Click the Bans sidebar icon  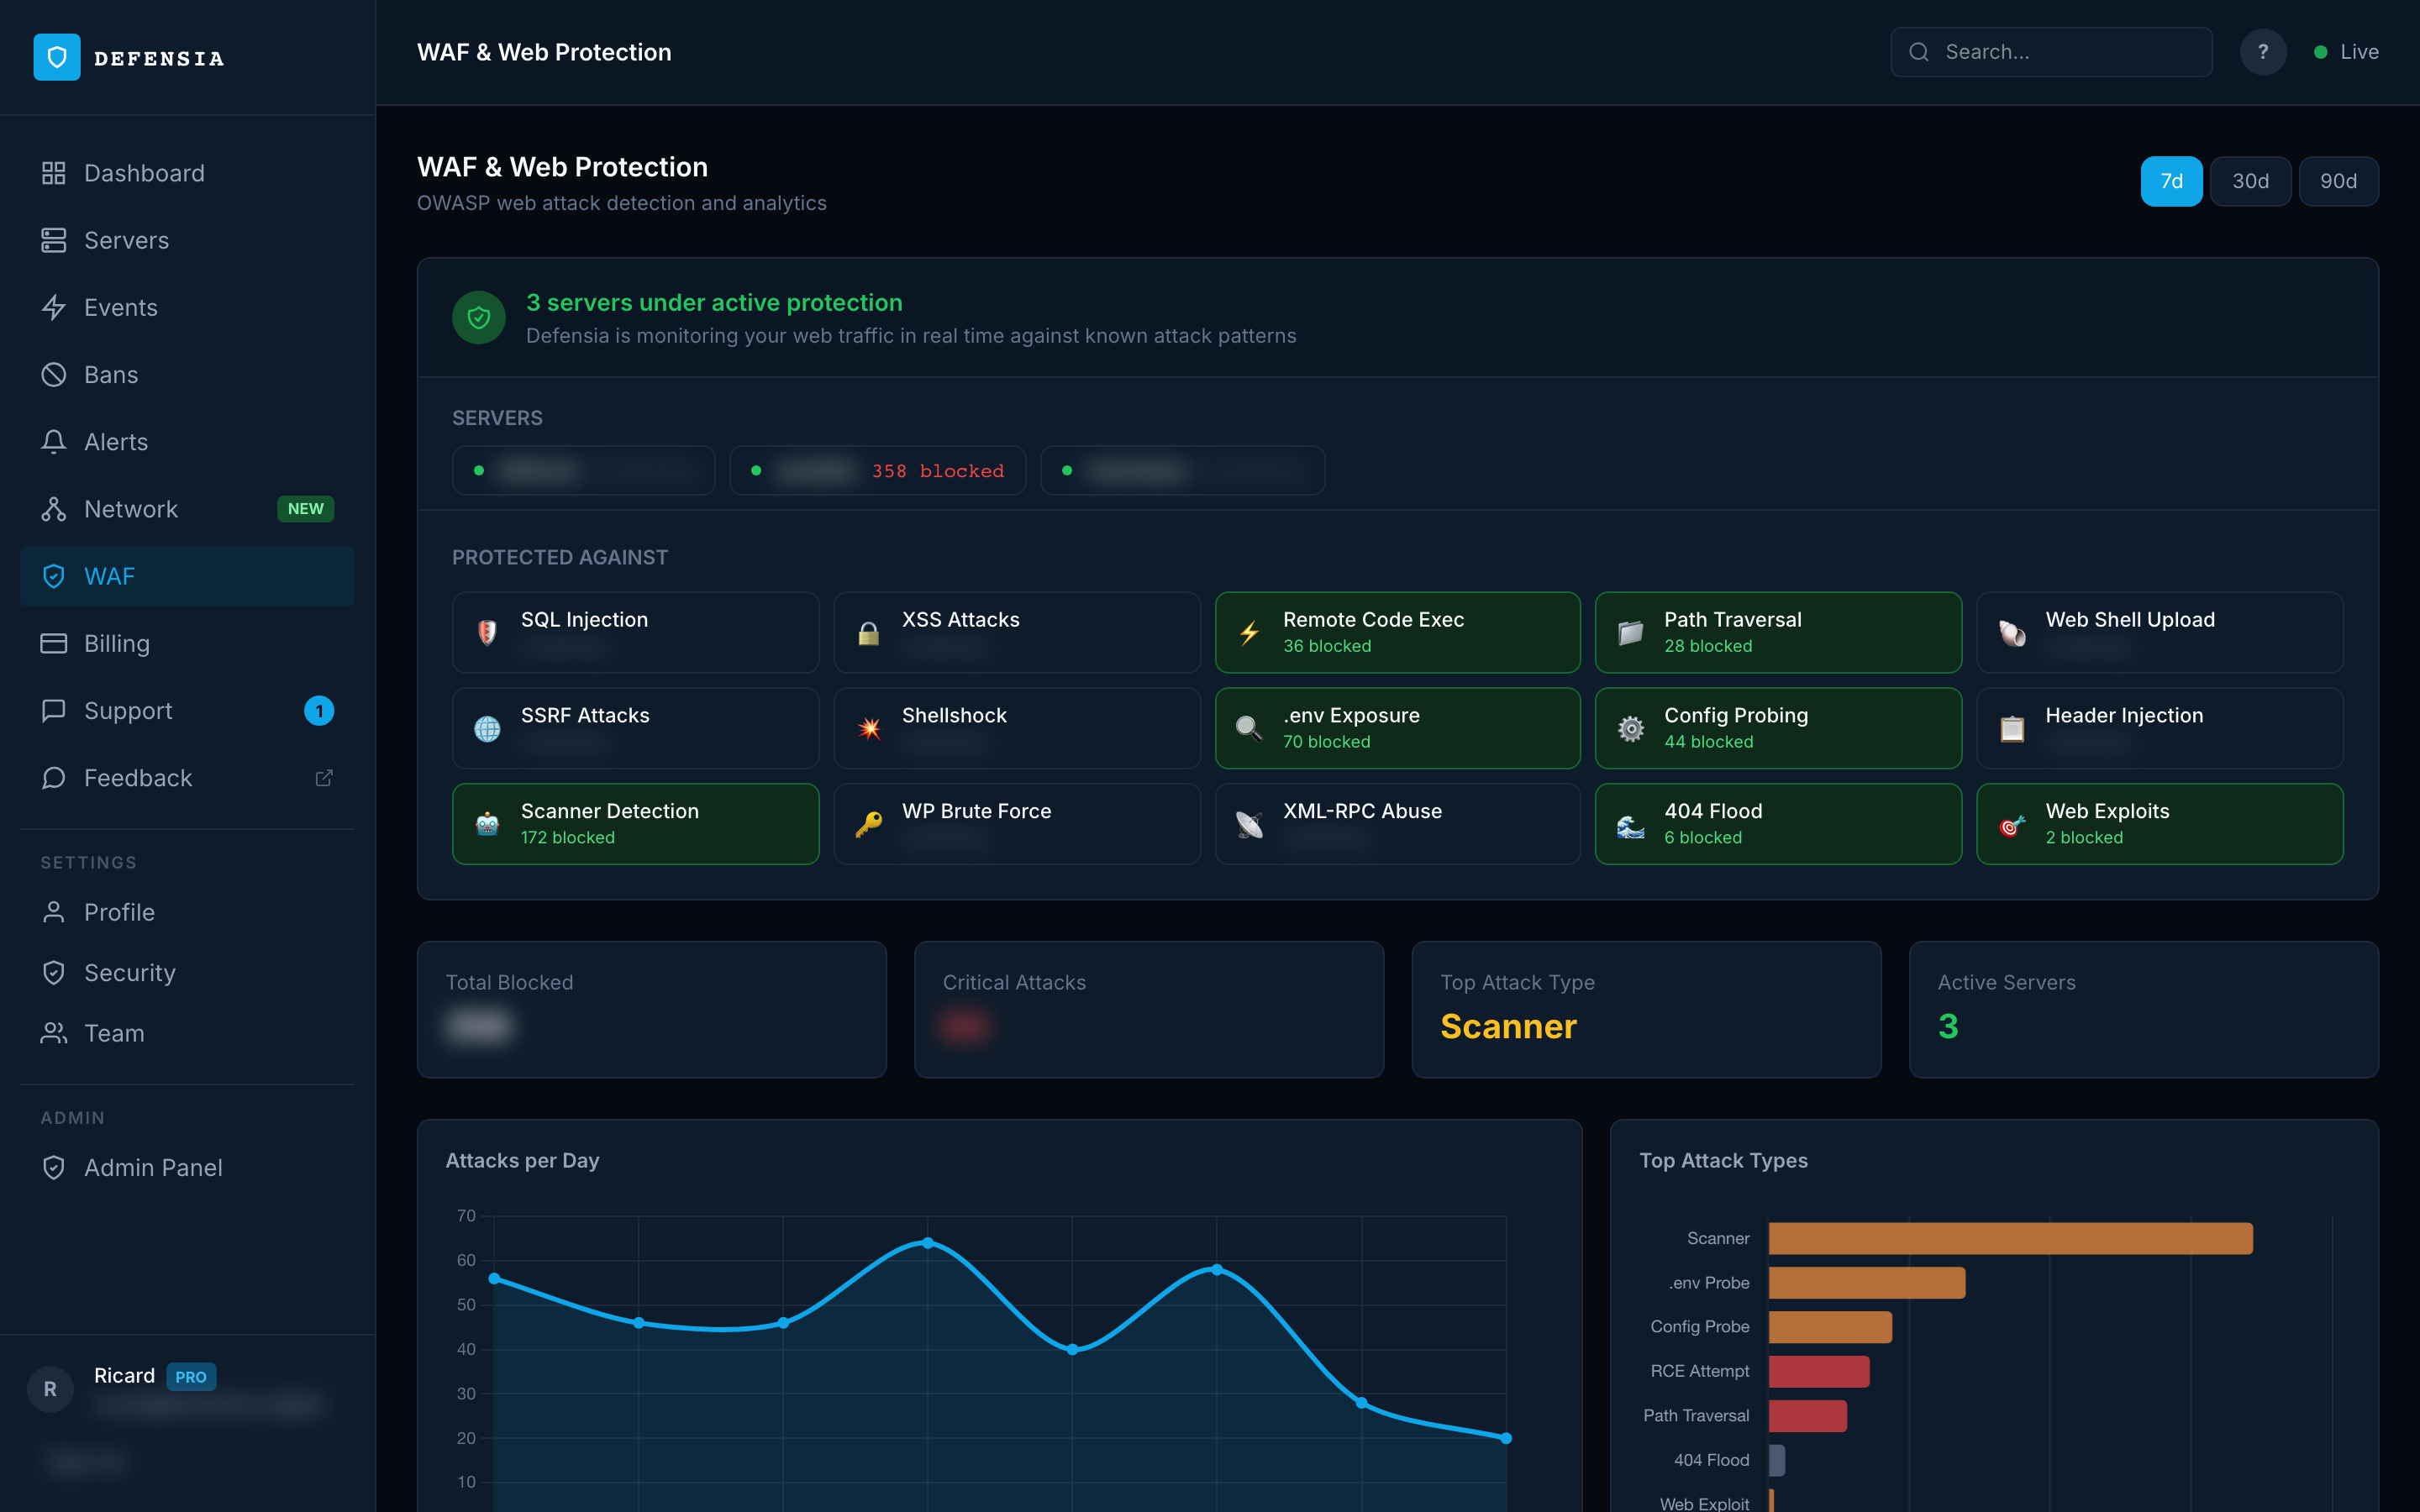click(55, 374)
